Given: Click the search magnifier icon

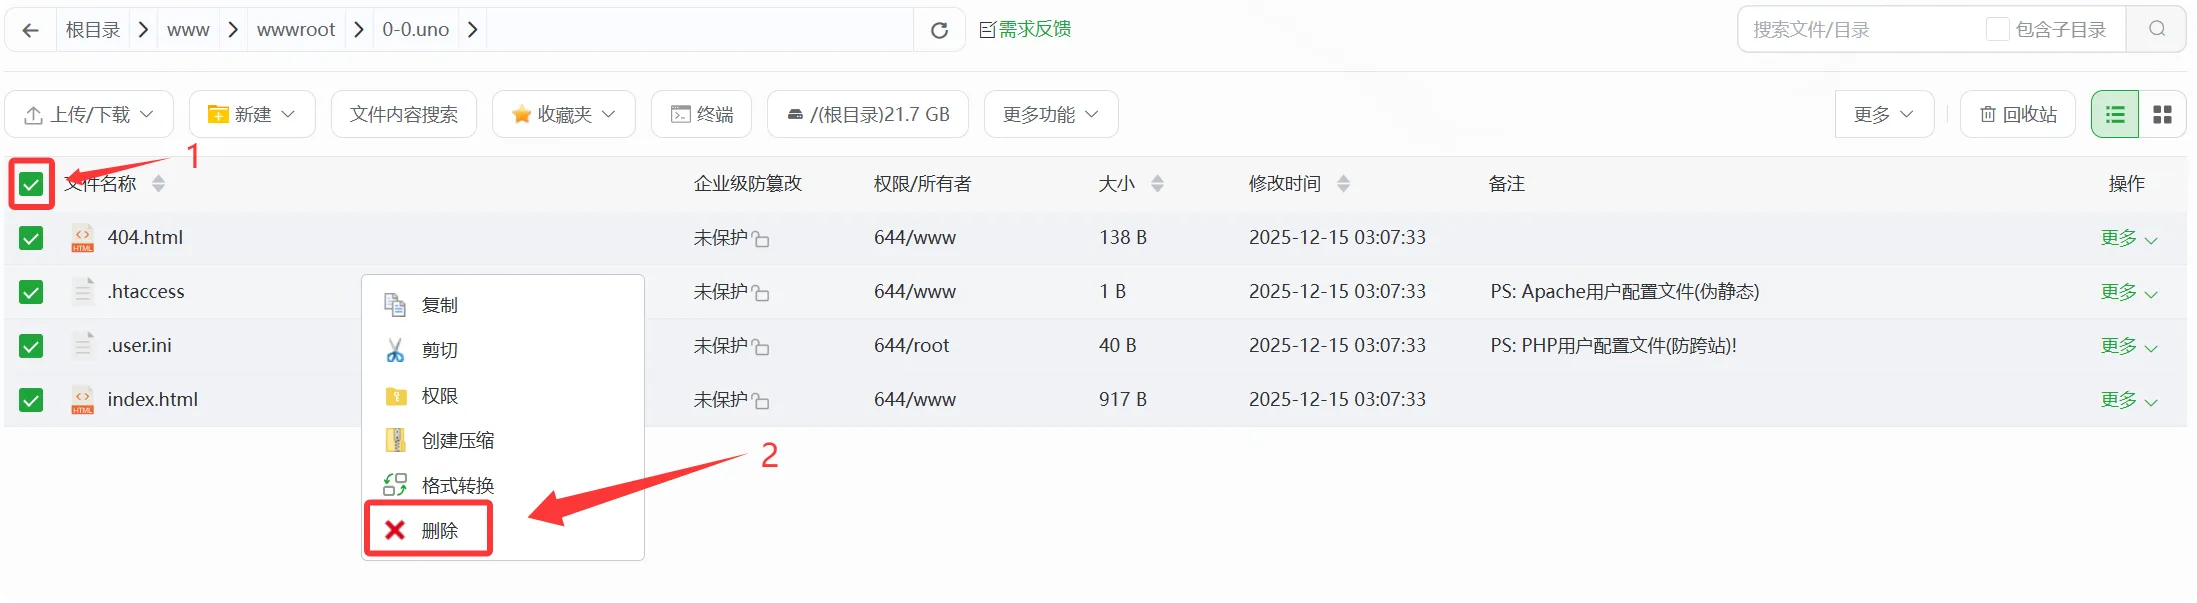Looking at the screenshot, I should [x=2157, y=29].
